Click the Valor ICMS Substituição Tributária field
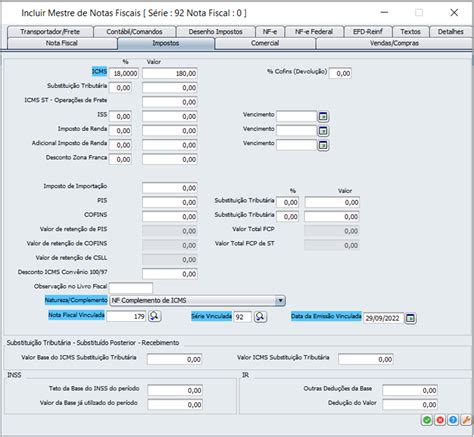474x437 pixels. (366, 359)
